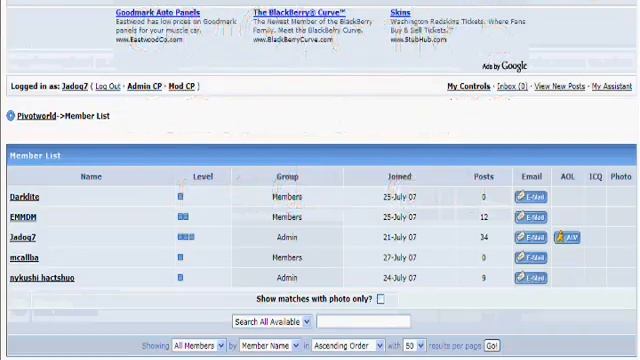Screen dimensions: 640x360
Task: Open EMMDM's member profile
Action: click(x=23, y=217)
